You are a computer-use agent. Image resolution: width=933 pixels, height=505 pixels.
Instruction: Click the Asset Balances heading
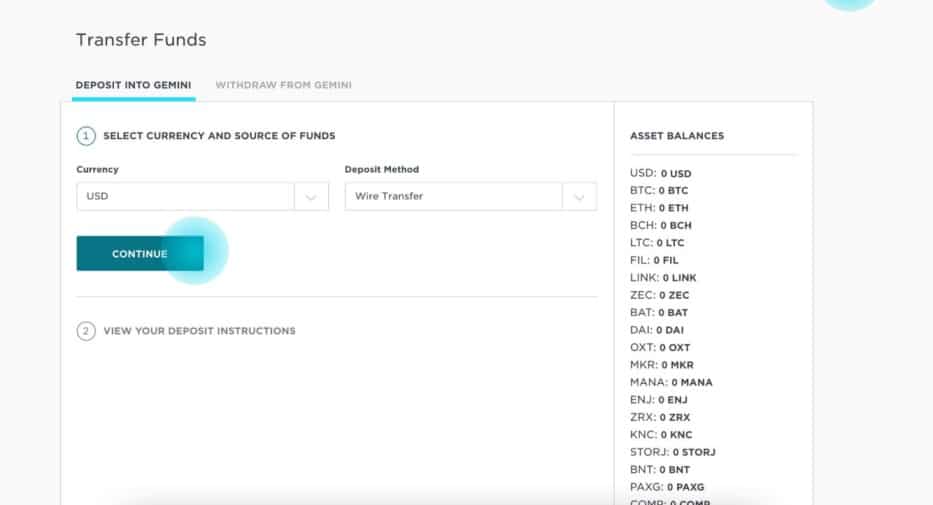[x=677, y=136]
